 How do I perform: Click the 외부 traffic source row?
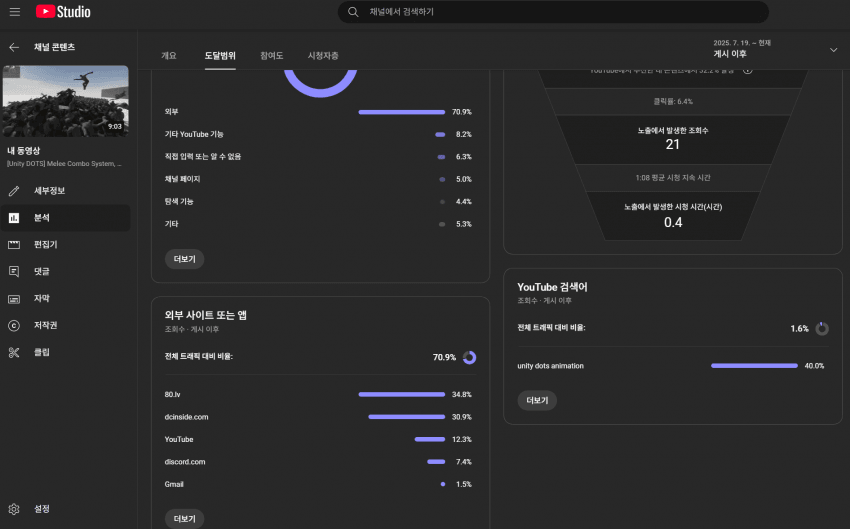[x=318, y=112]
